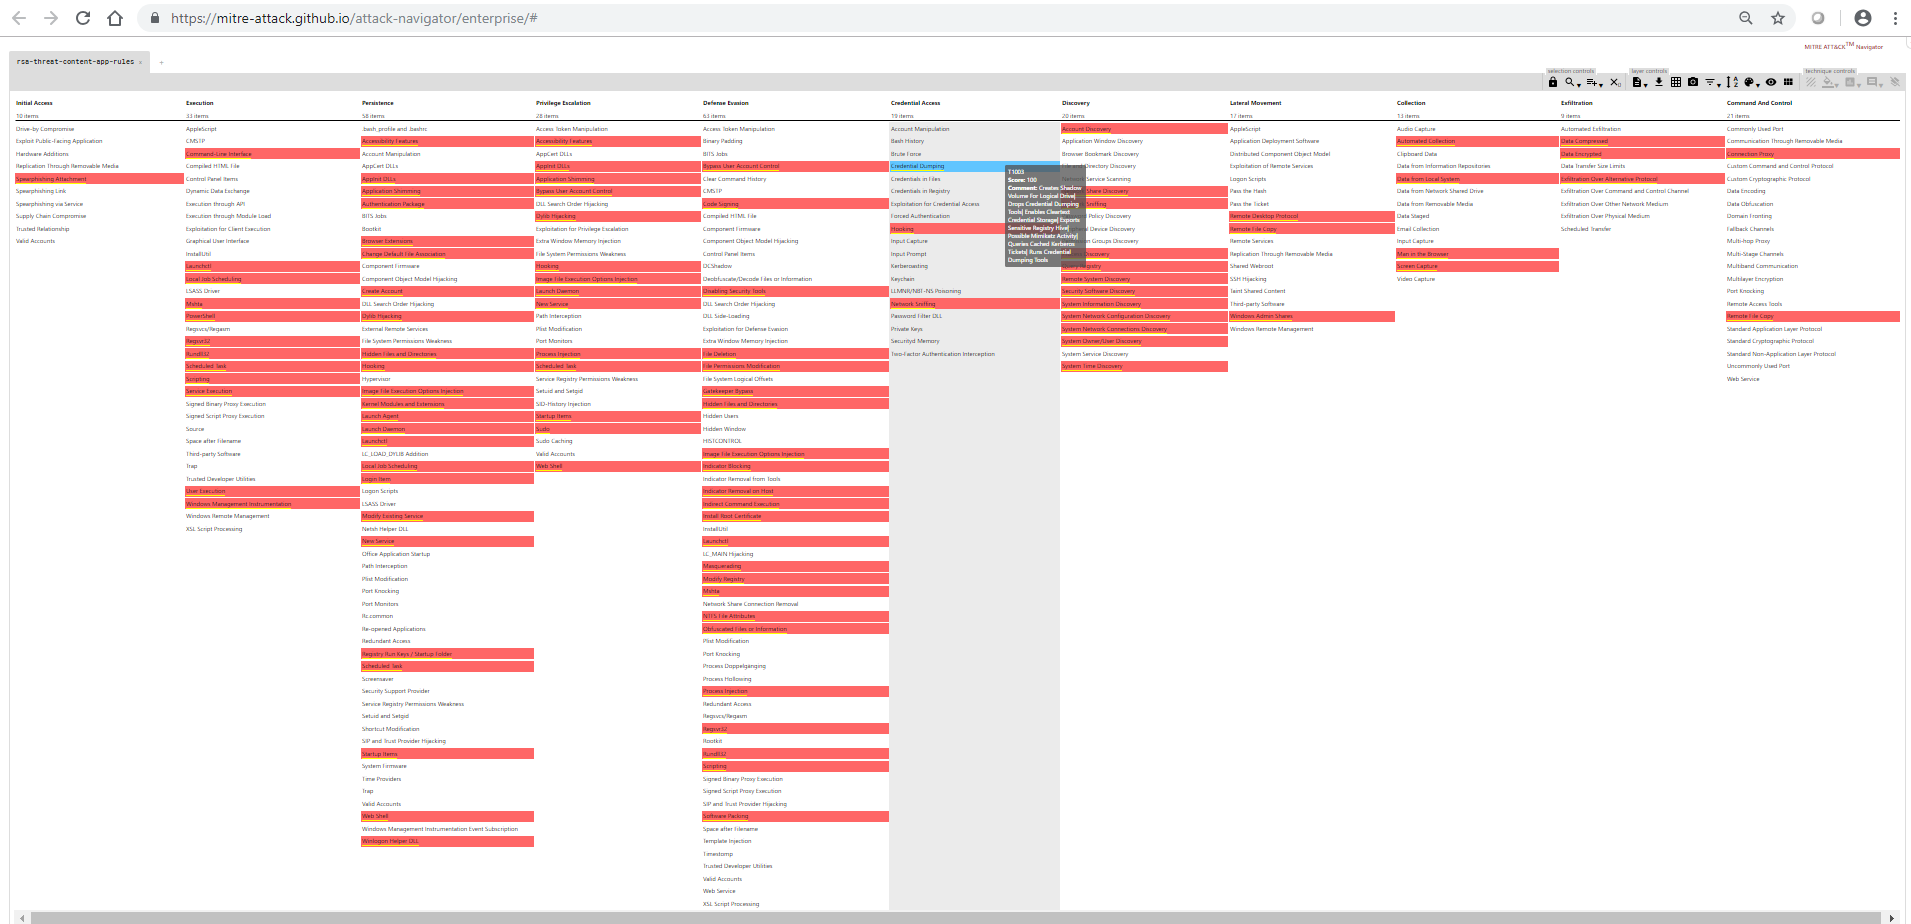
Task: Select the Drive-by Compromise technique
Action: [x=99, y=129]
